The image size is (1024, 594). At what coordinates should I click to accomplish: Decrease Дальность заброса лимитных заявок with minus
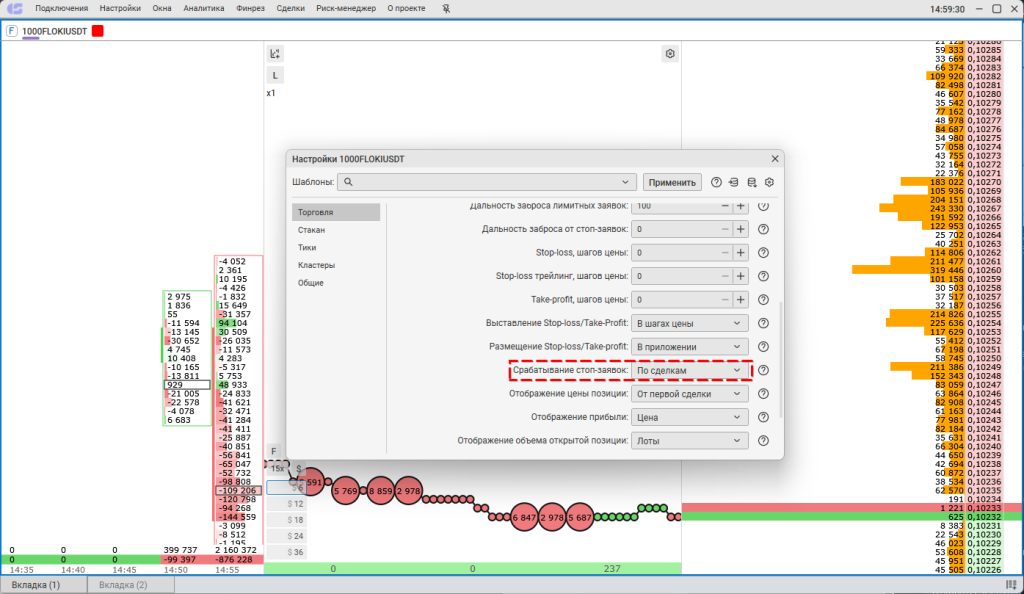pyautogui.click(x=725, y=205)
